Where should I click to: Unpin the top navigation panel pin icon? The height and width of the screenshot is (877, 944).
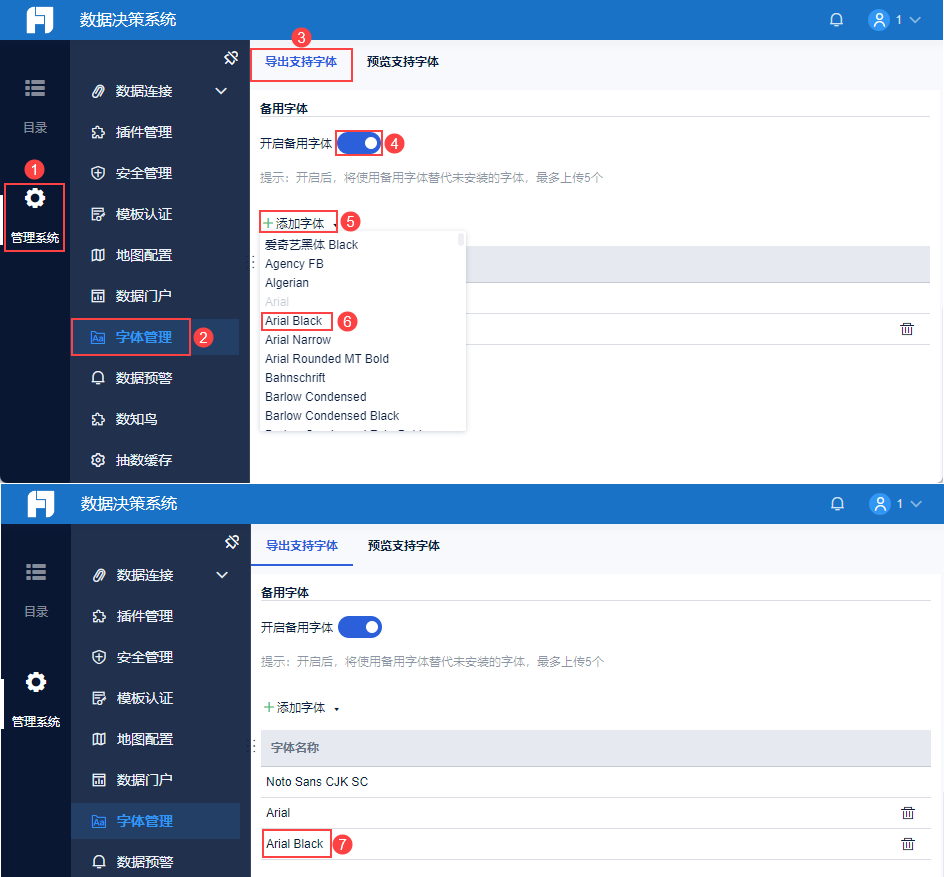tap(231, 58)
